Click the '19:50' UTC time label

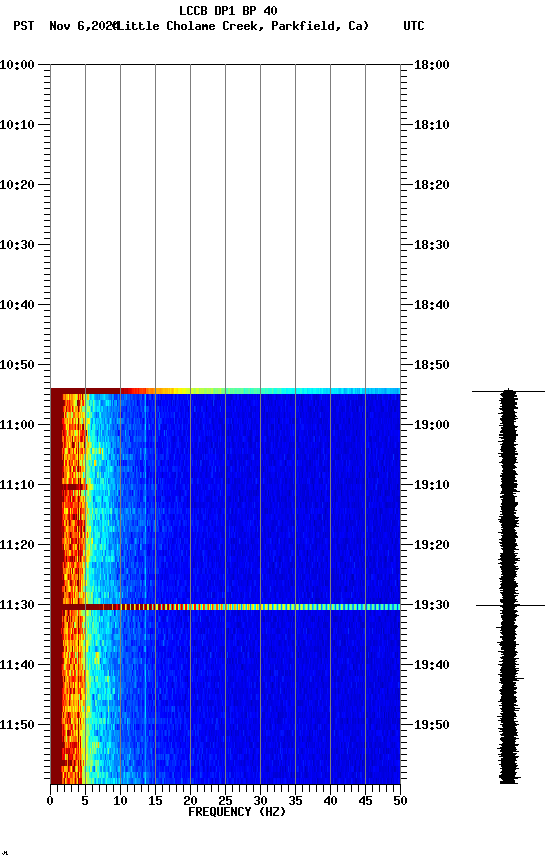pyautogui.click(x=432, y=725)
